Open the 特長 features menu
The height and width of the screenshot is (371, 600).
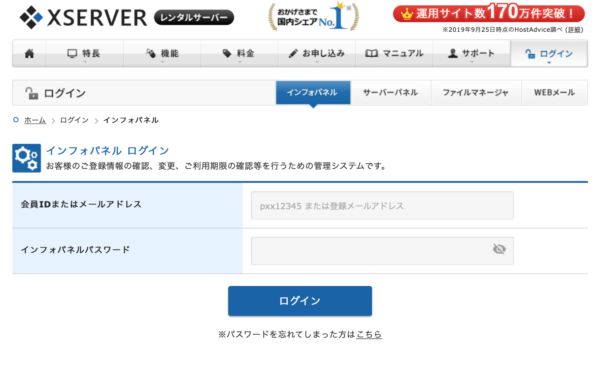[x=85, y=54]
